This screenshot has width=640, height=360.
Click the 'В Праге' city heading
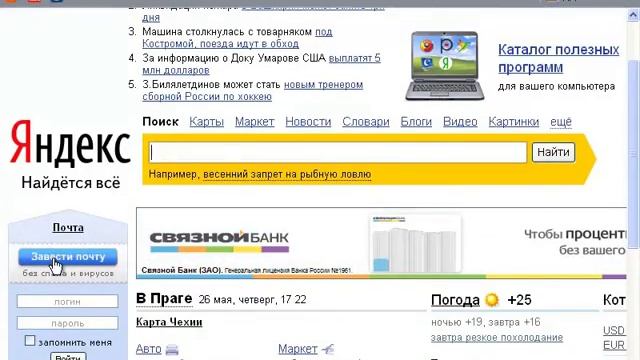[164, 298]
